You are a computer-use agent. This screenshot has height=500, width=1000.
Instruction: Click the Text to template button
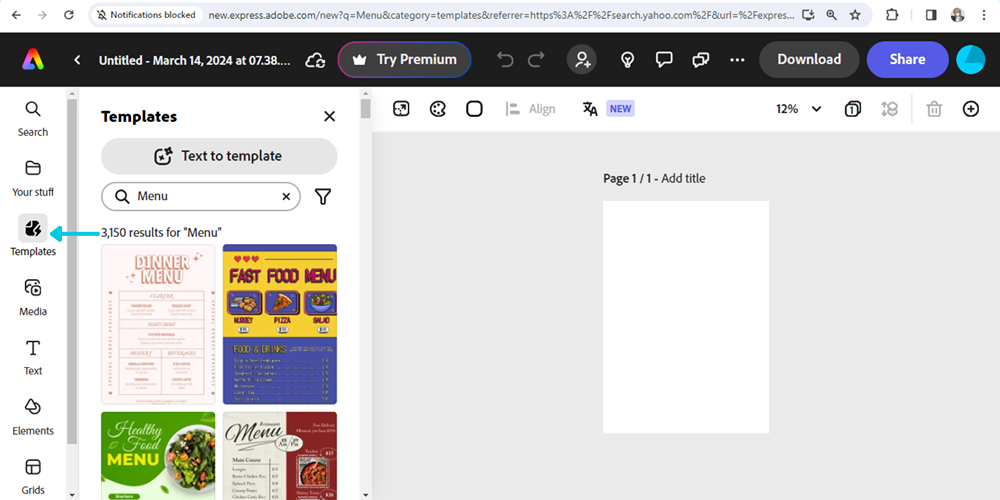(x=219, y=156)
